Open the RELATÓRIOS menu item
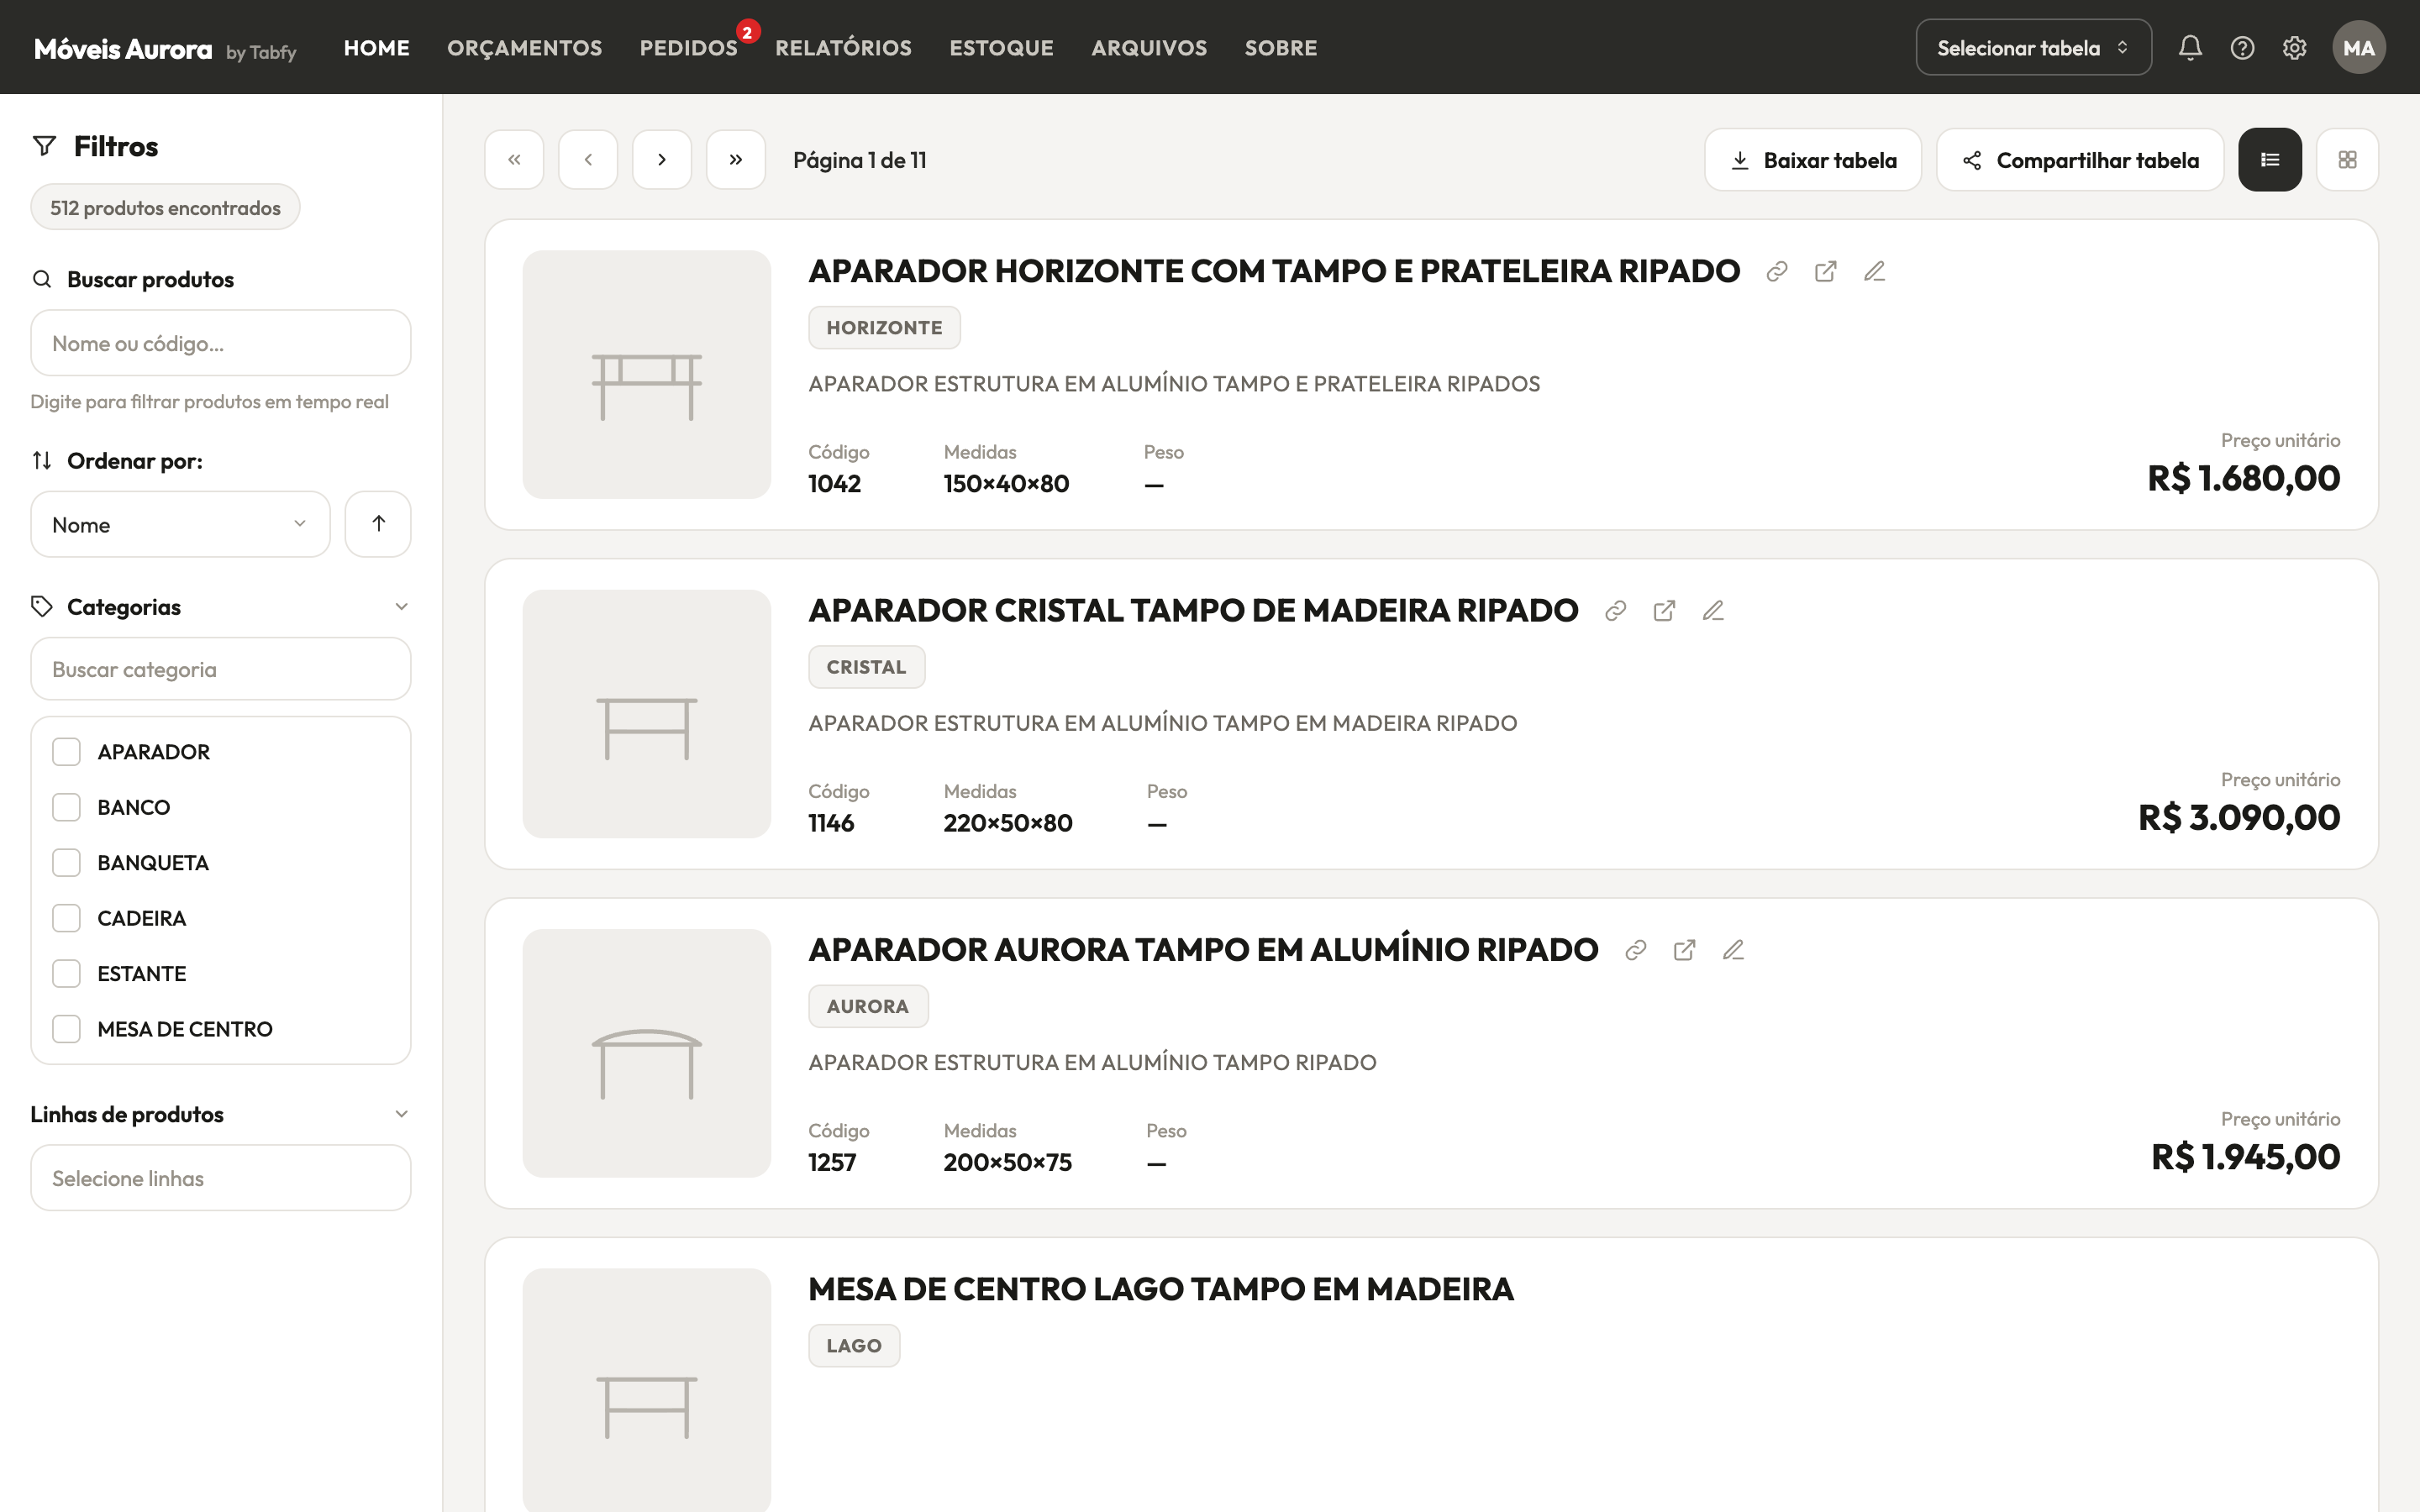This screenshot has height=1512, width=2420. 843,48
